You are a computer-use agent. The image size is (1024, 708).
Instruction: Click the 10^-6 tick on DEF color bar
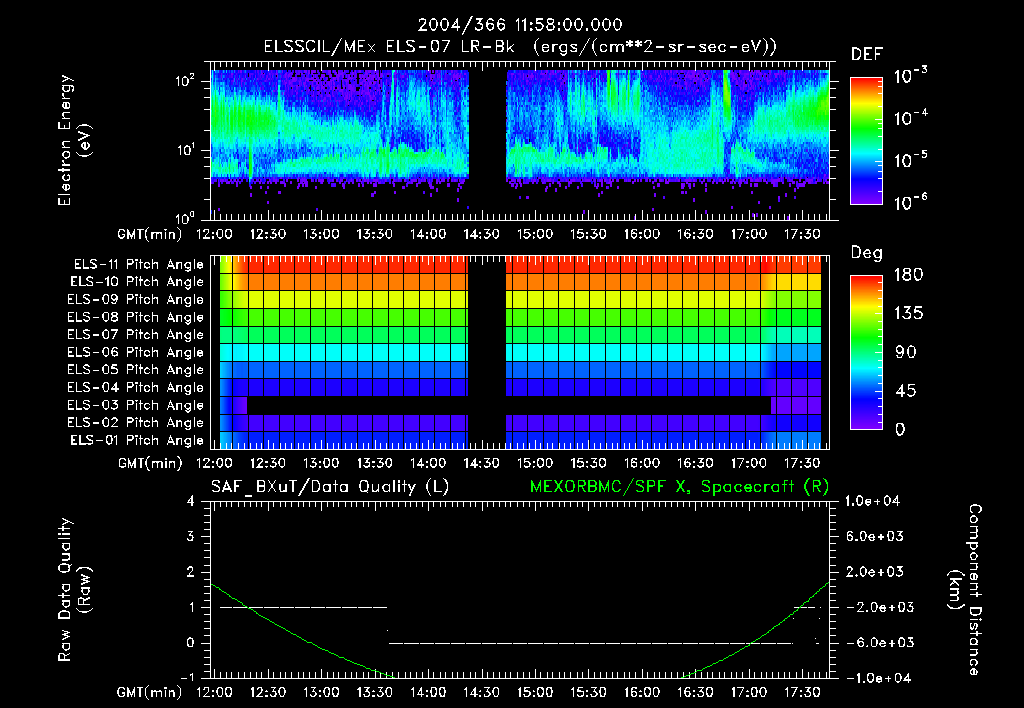[x=910, y=202]
